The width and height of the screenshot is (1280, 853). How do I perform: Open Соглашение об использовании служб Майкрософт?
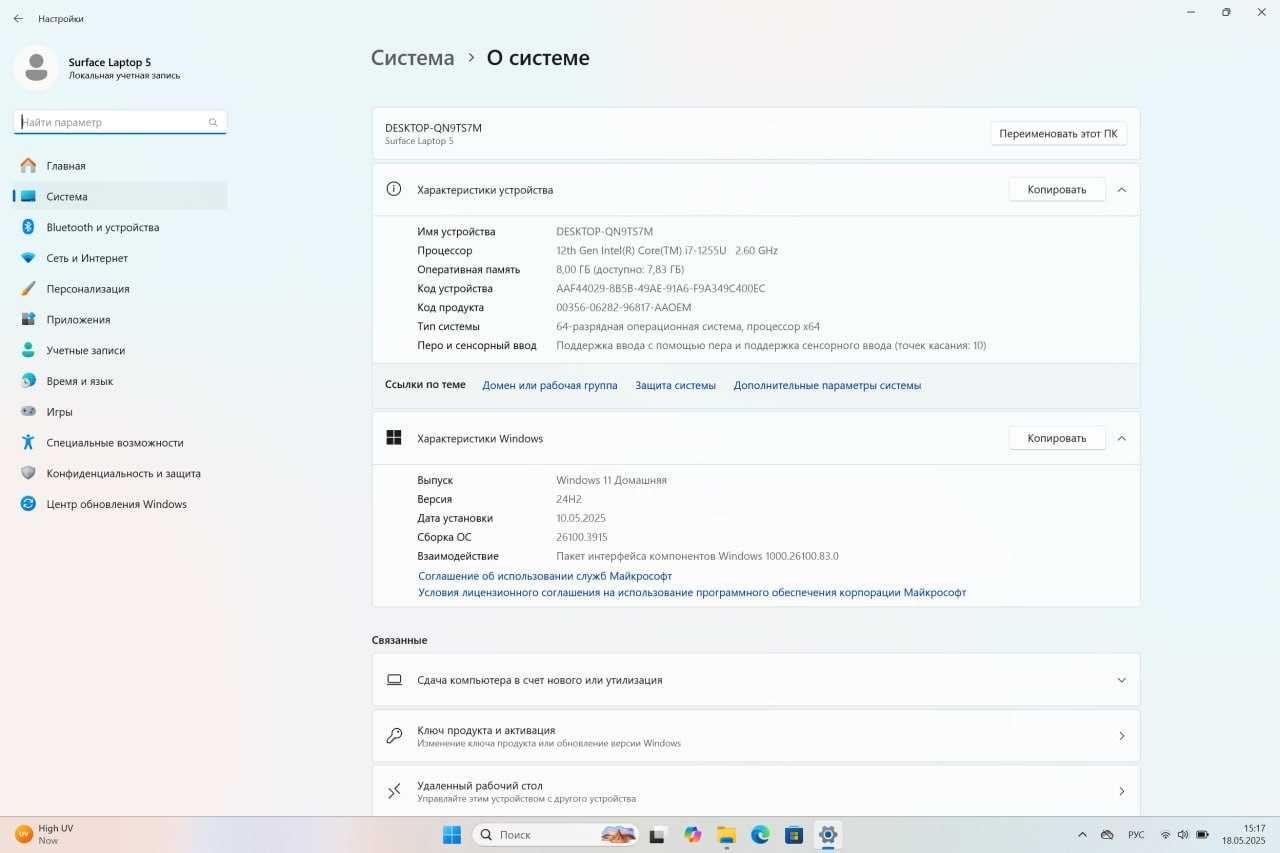[545, 576]
